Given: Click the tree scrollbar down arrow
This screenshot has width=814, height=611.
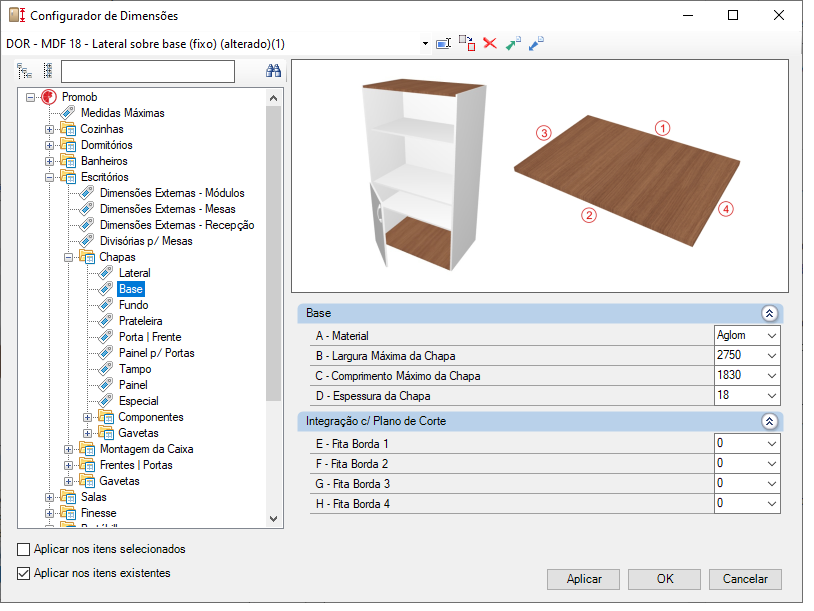Looking at the screenshot, I should pyautogui.click(x=274, y=519).
